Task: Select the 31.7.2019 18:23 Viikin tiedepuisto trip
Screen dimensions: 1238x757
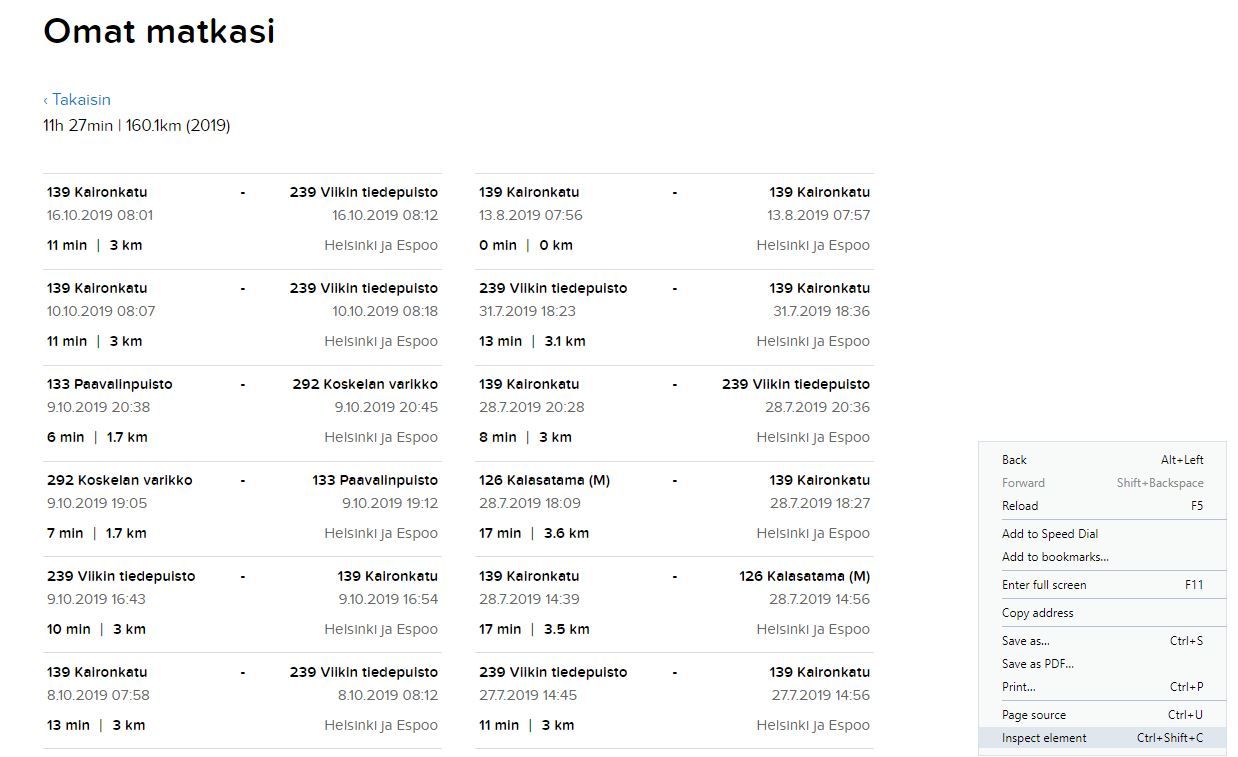Action: pyautogui.click(x=674, y=317)
